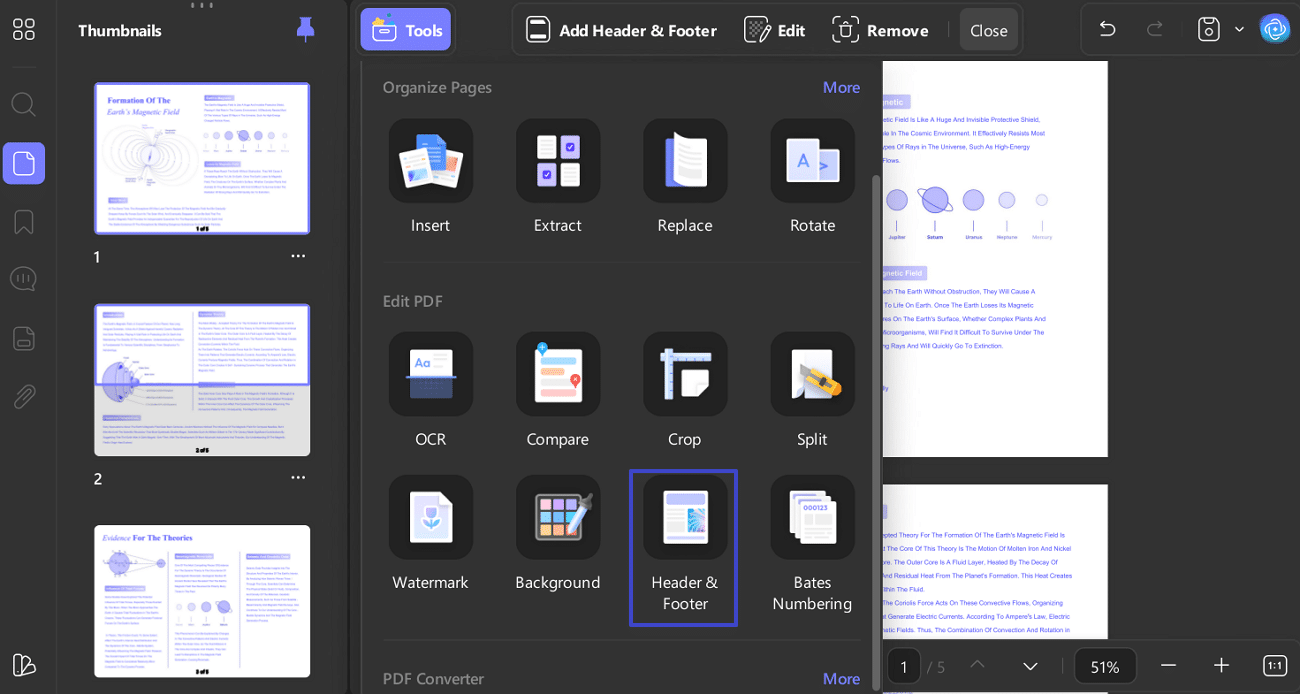Toggle the thumbnails panel pin
Screen dimensions: 1300x694
tap(306, 30)
